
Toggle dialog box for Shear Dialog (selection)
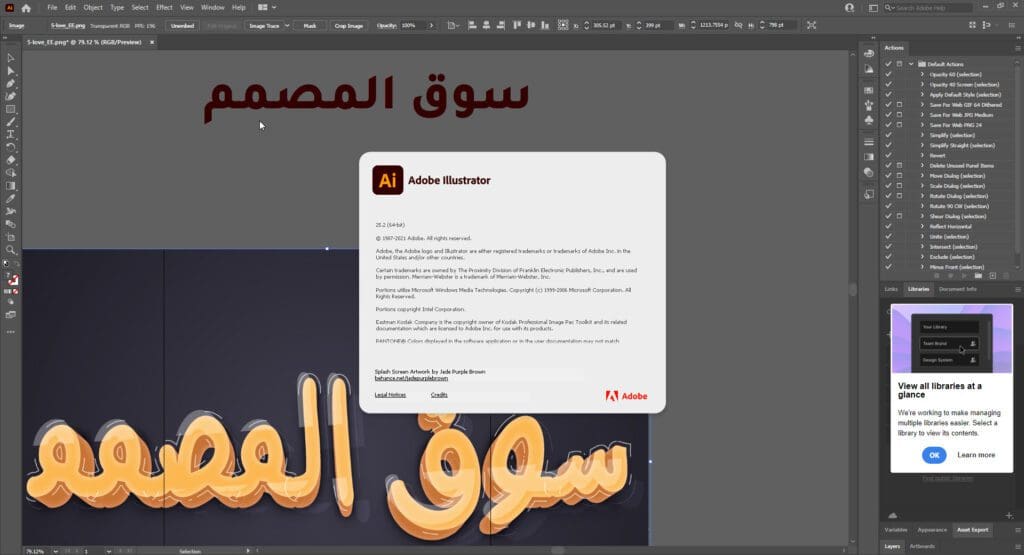pyautogui.click(x=899, y=216)
